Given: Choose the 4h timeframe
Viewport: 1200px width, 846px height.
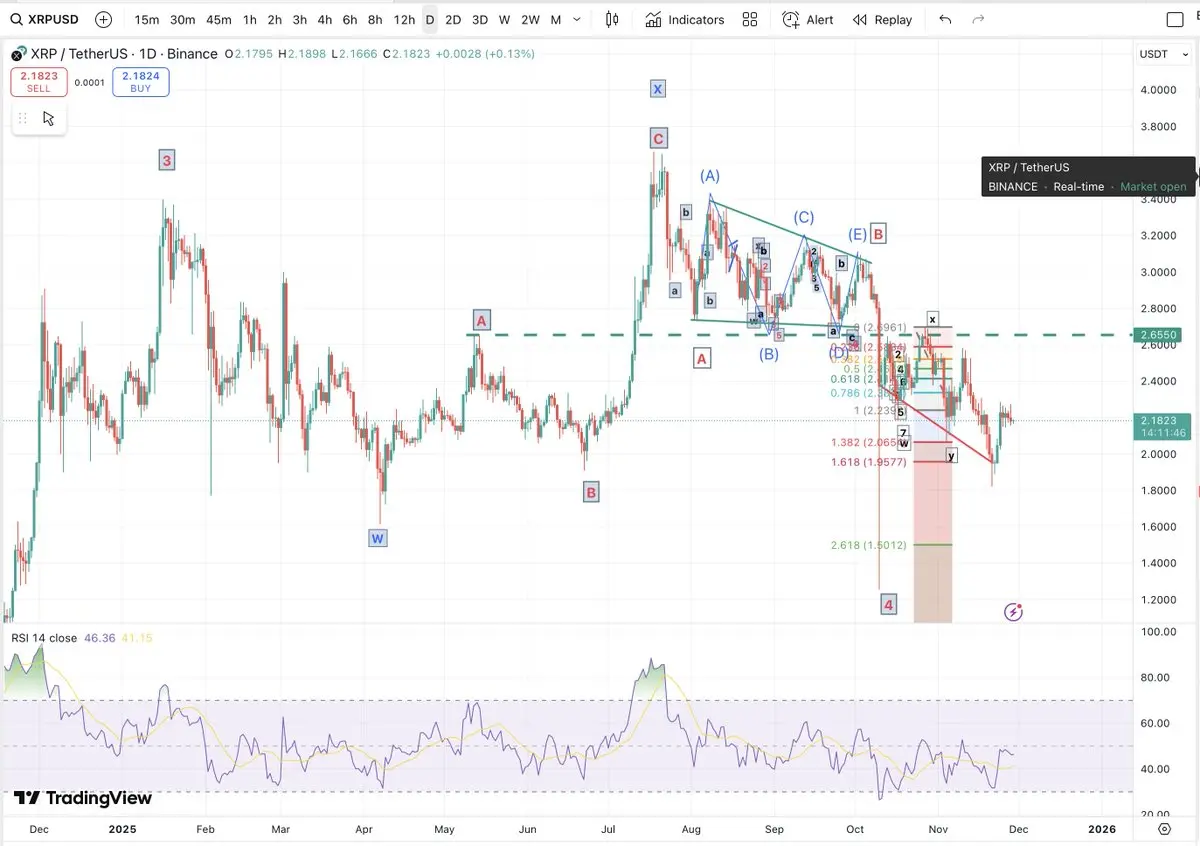Looking at the screenshot, I should [x=325, y=19].
